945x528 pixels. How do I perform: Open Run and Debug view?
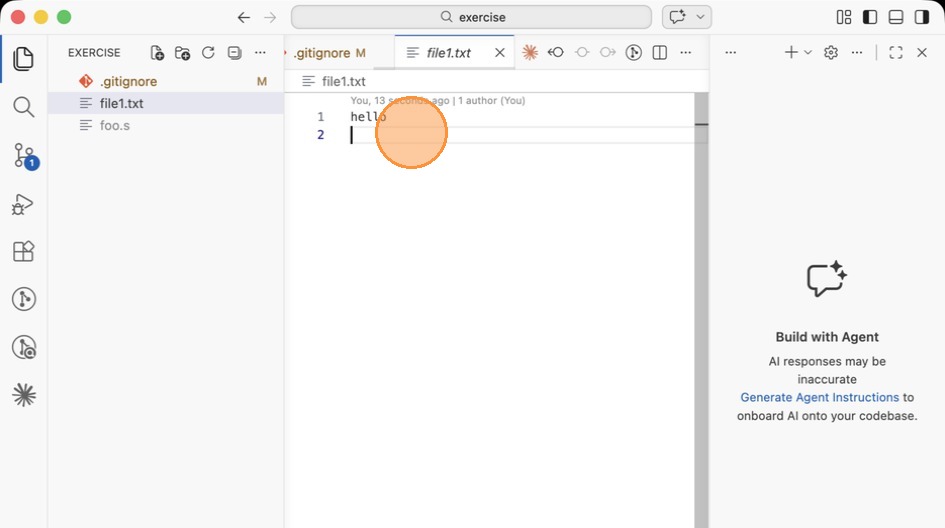[x=23, y=205]
